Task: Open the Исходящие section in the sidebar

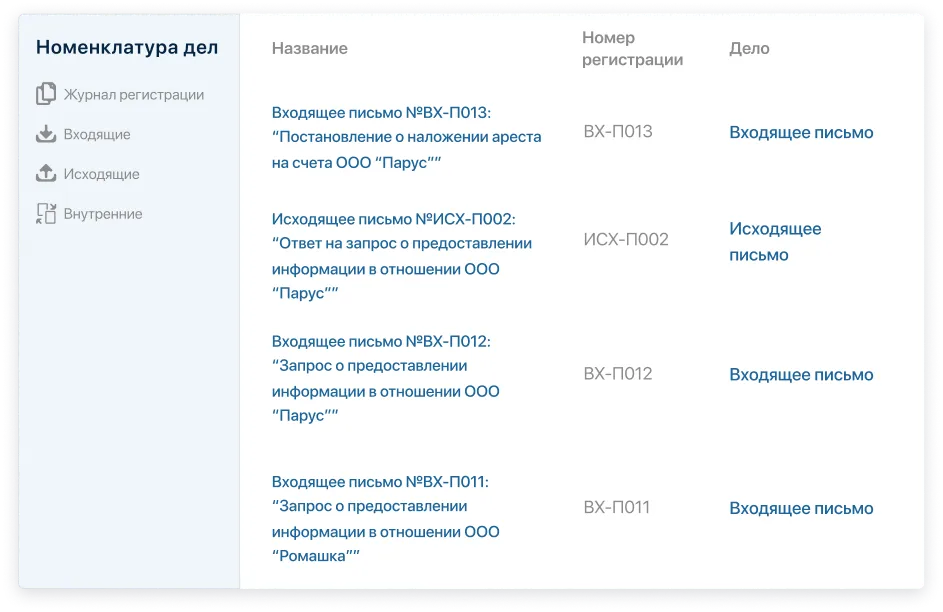Action: click(x=102, y=174)
